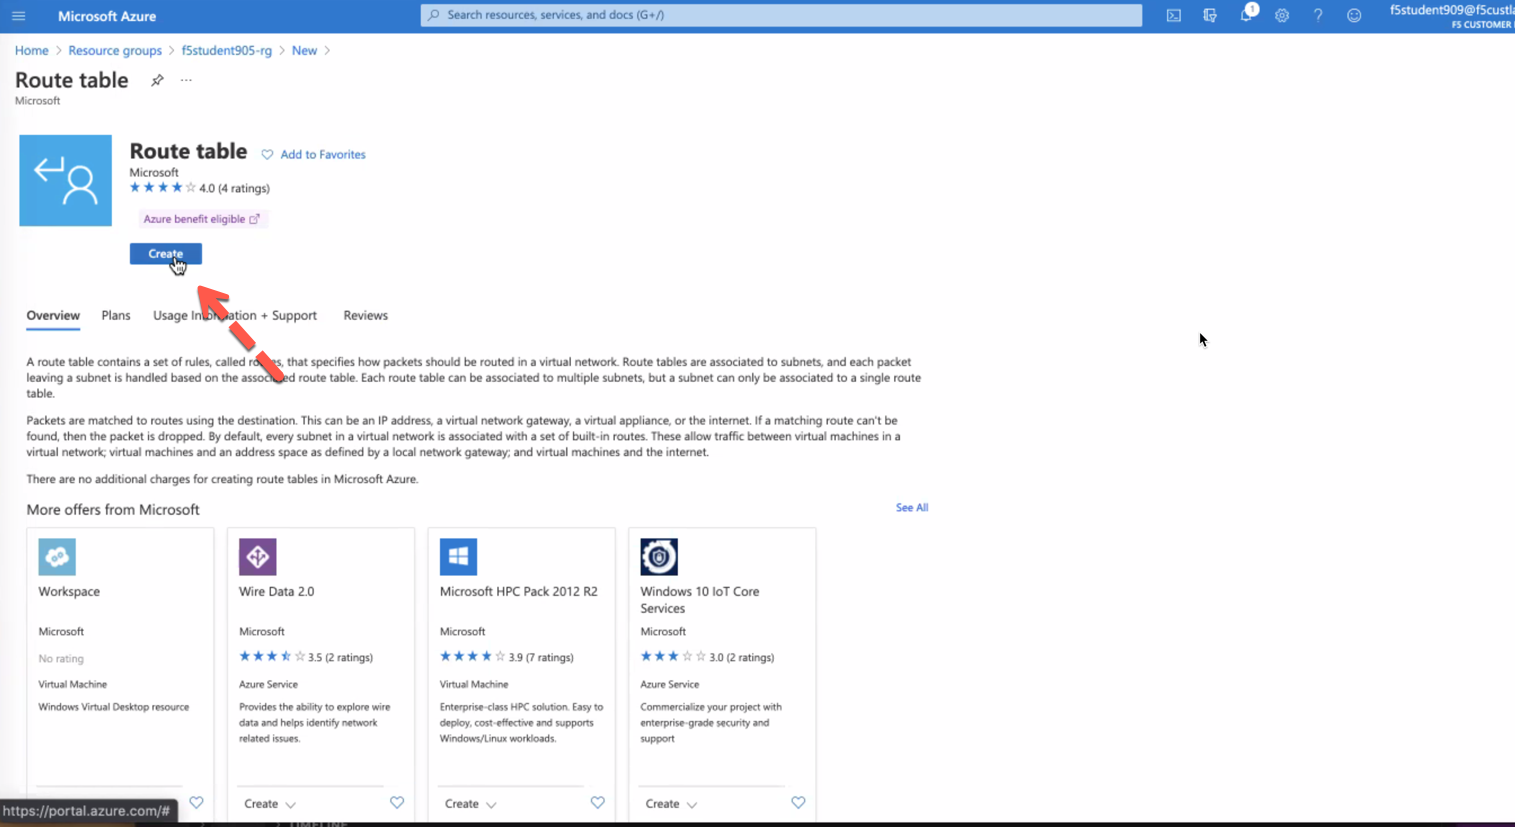
Task: Click the Microsoft HPC Pack icon
Action: coord(458,557)
